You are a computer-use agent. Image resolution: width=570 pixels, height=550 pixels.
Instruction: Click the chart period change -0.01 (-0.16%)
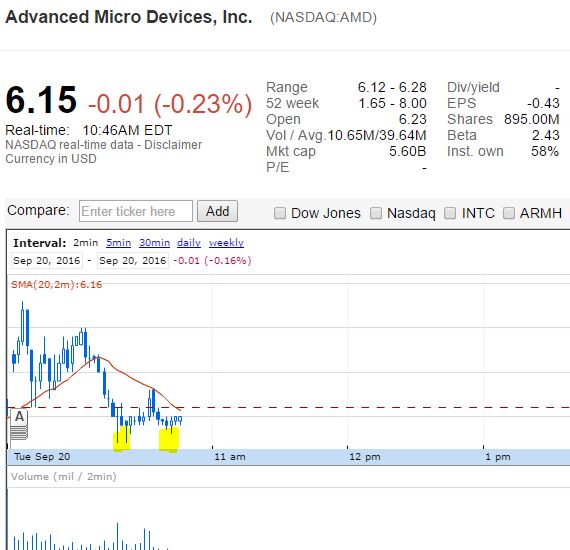point(212,261)
